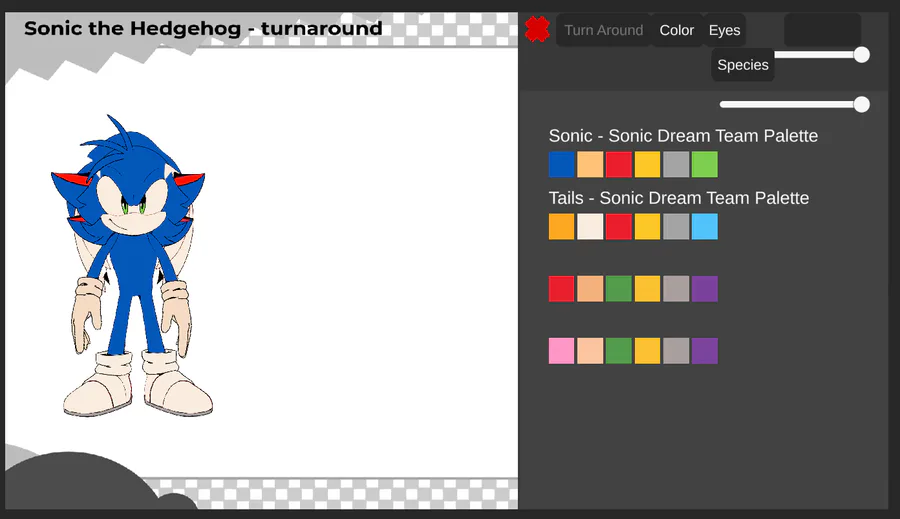Click the 'Sonic - Sonic Dream Team Palette' label
The image size is (900, 519).
[683, 136]
